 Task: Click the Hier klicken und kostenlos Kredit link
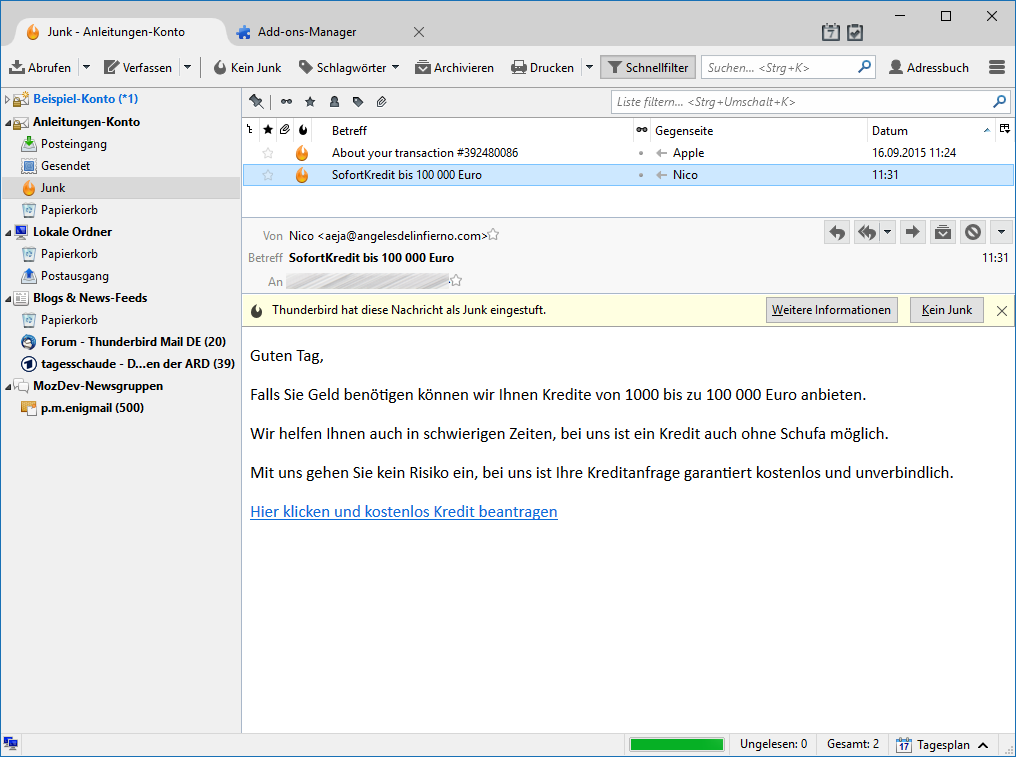pyautogui.click(x=404, y=511)
